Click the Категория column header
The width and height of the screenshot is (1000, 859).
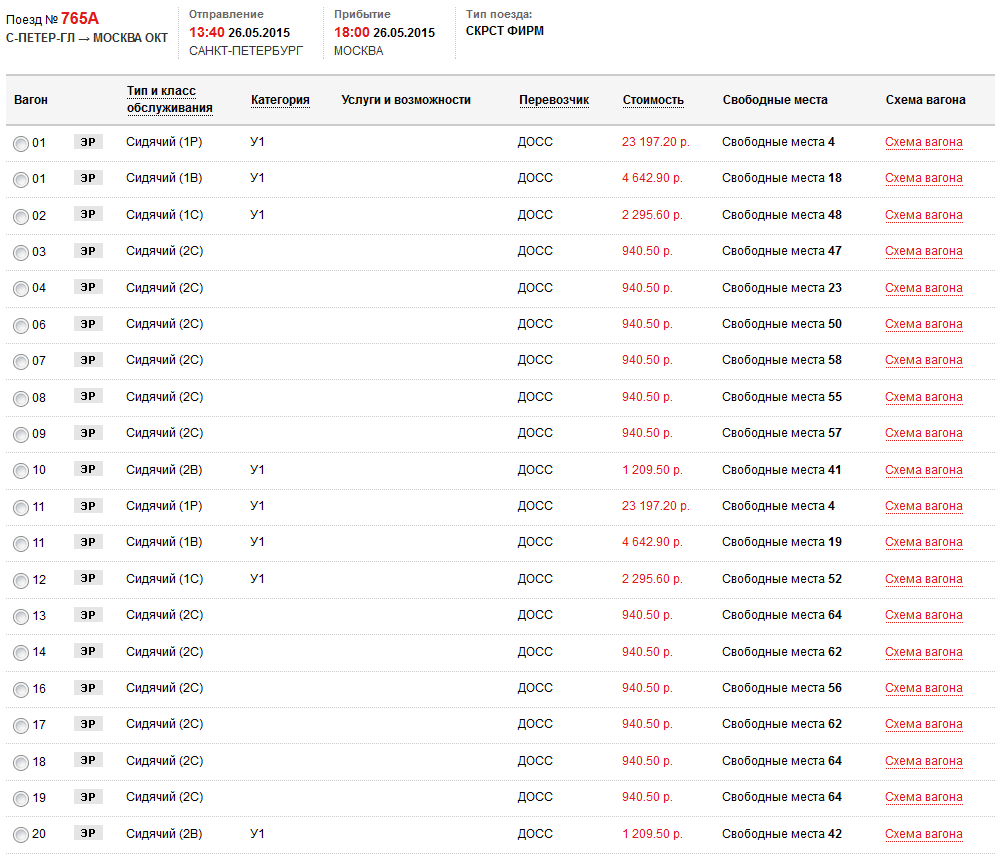pyautogui.click(x=280, y=100)
